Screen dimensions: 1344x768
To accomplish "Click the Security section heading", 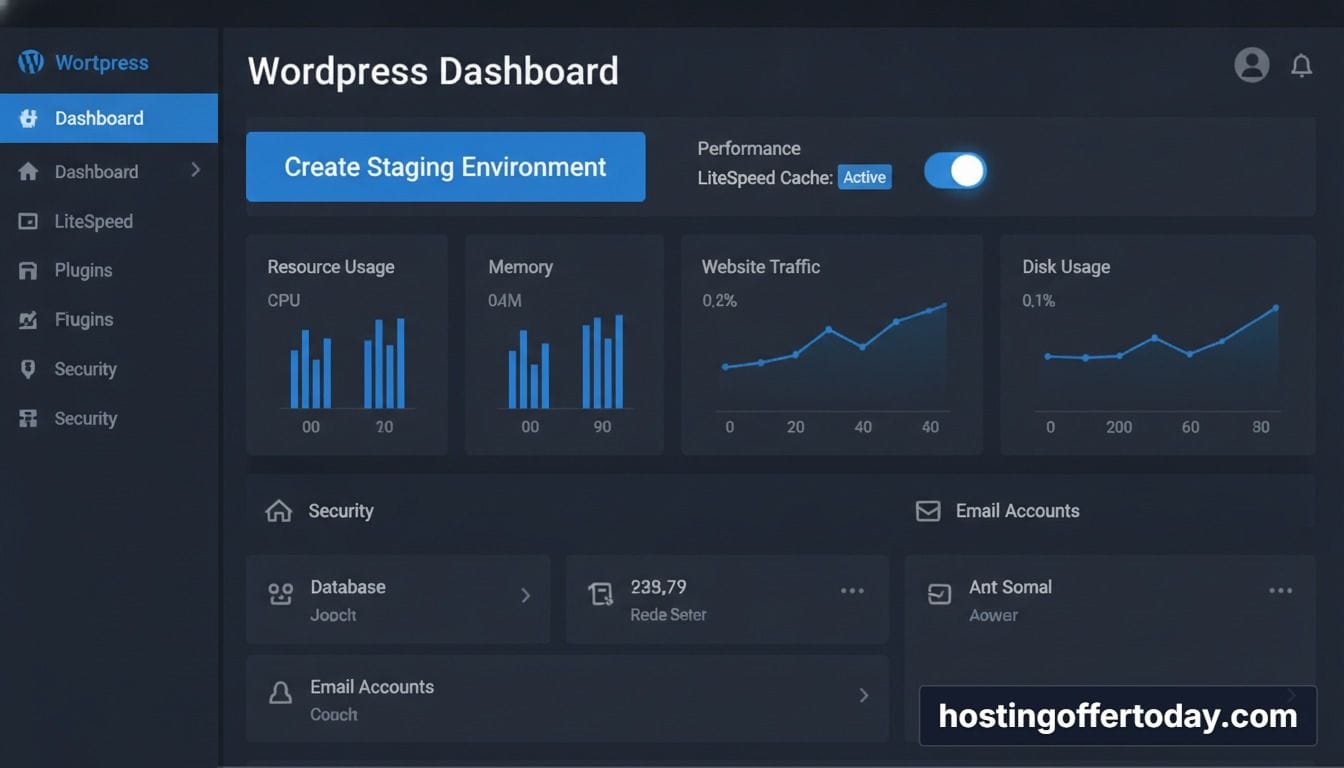I will [x=340, y=511].
